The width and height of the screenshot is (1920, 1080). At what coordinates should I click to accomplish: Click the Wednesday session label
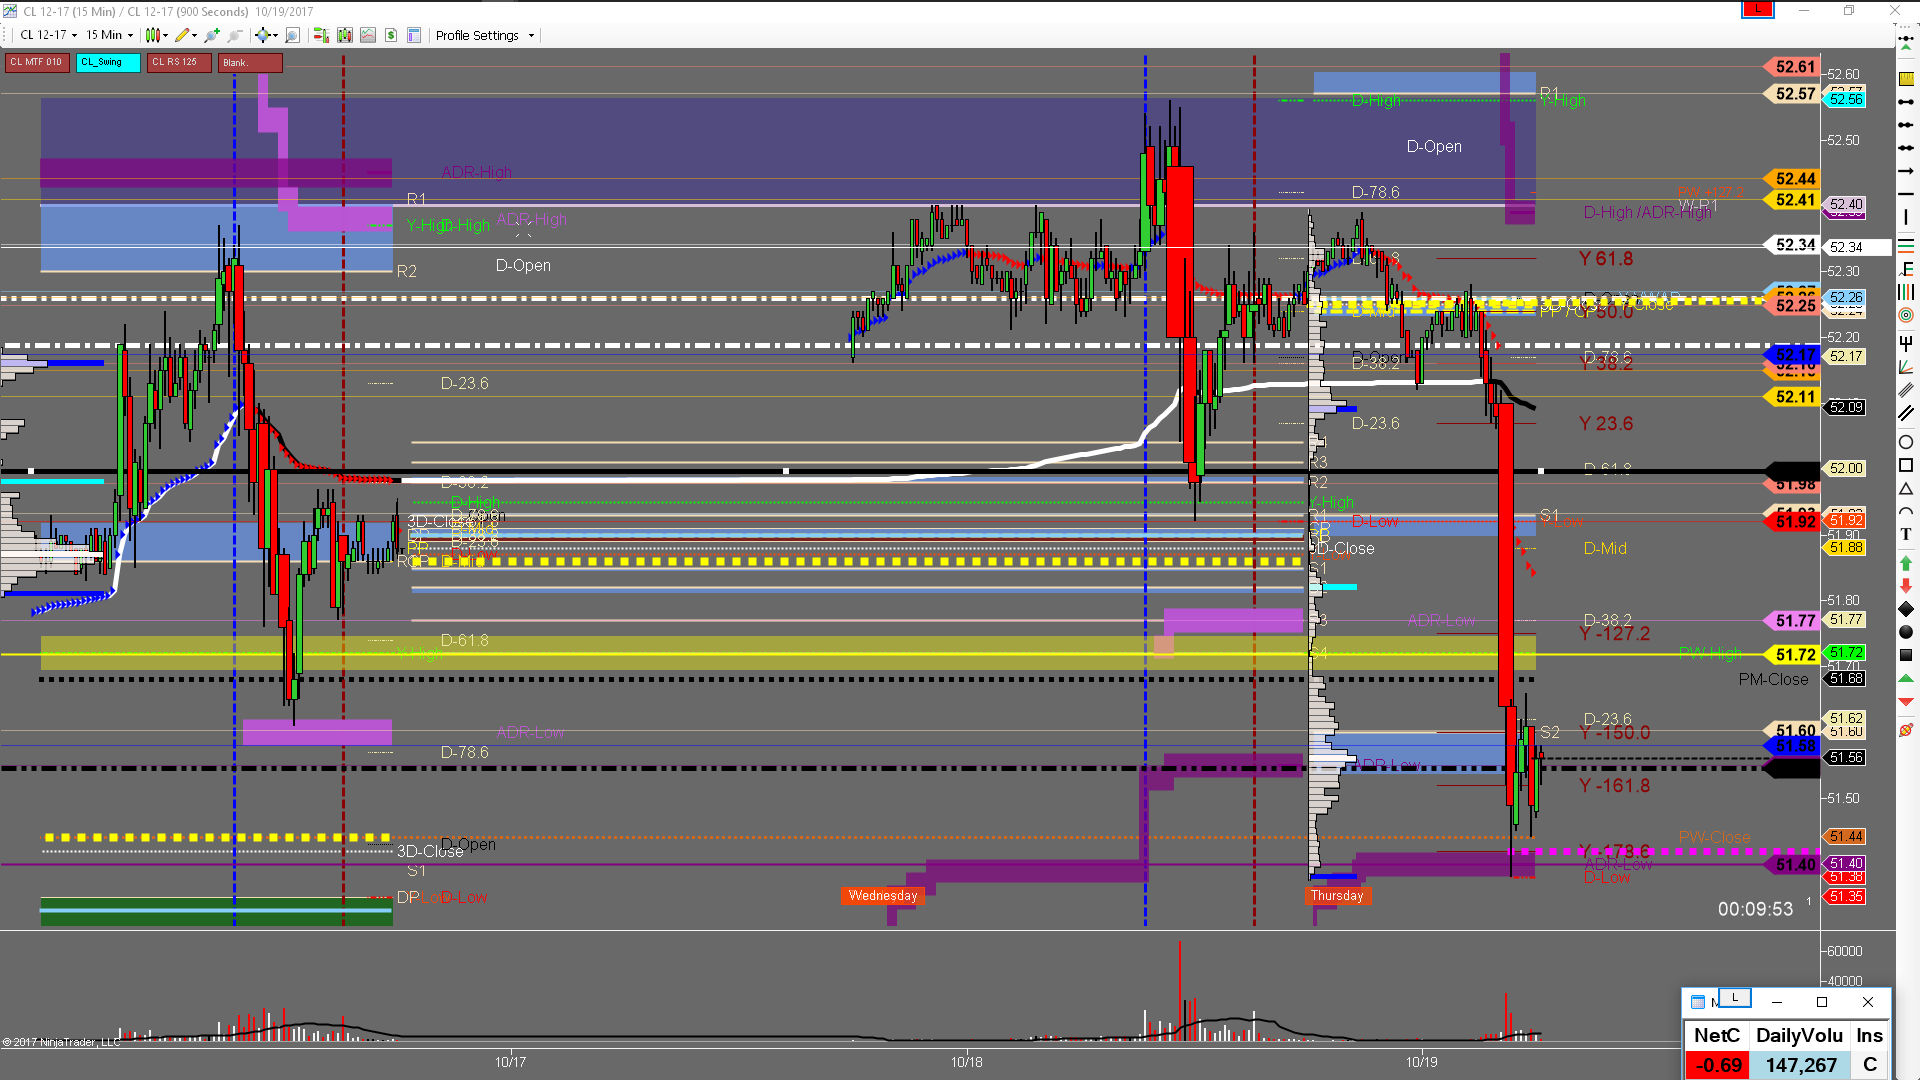coord(883,896)
